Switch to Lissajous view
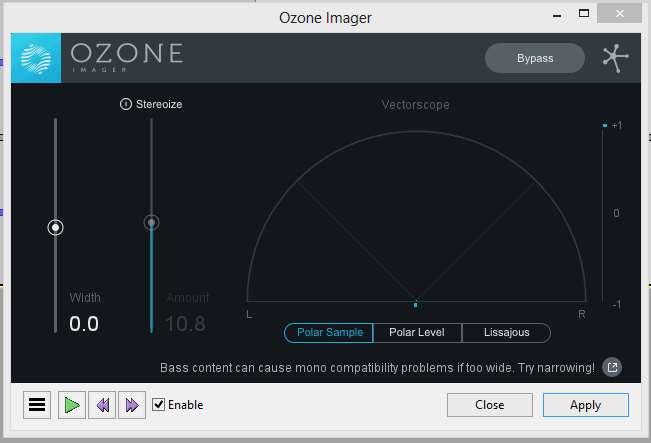This screenshot has width=651, height=443. coord(506,332)
